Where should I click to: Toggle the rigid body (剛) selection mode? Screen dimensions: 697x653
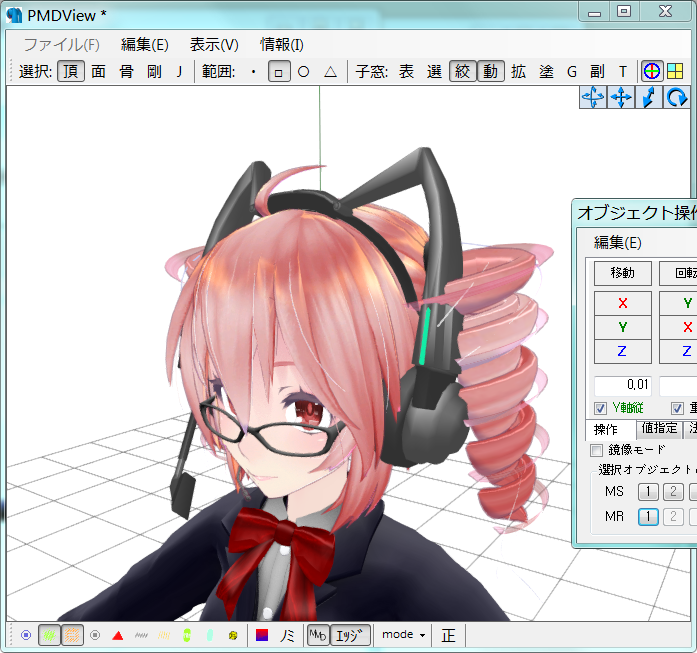click(154, 71)
